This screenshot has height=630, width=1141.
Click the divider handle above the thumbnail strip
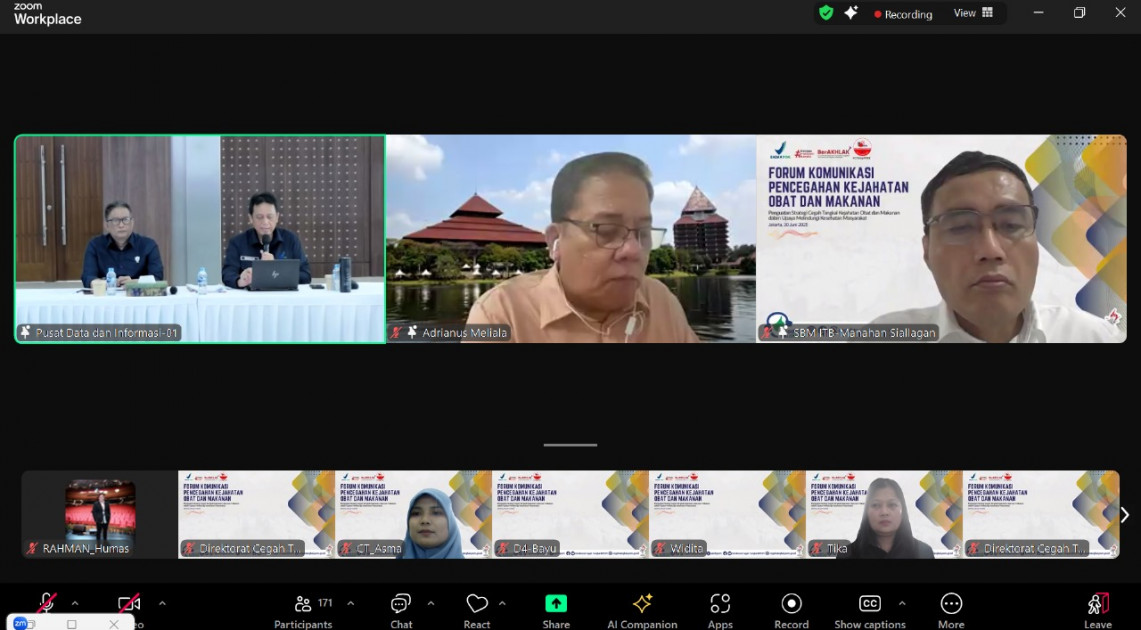click(570, 445)
